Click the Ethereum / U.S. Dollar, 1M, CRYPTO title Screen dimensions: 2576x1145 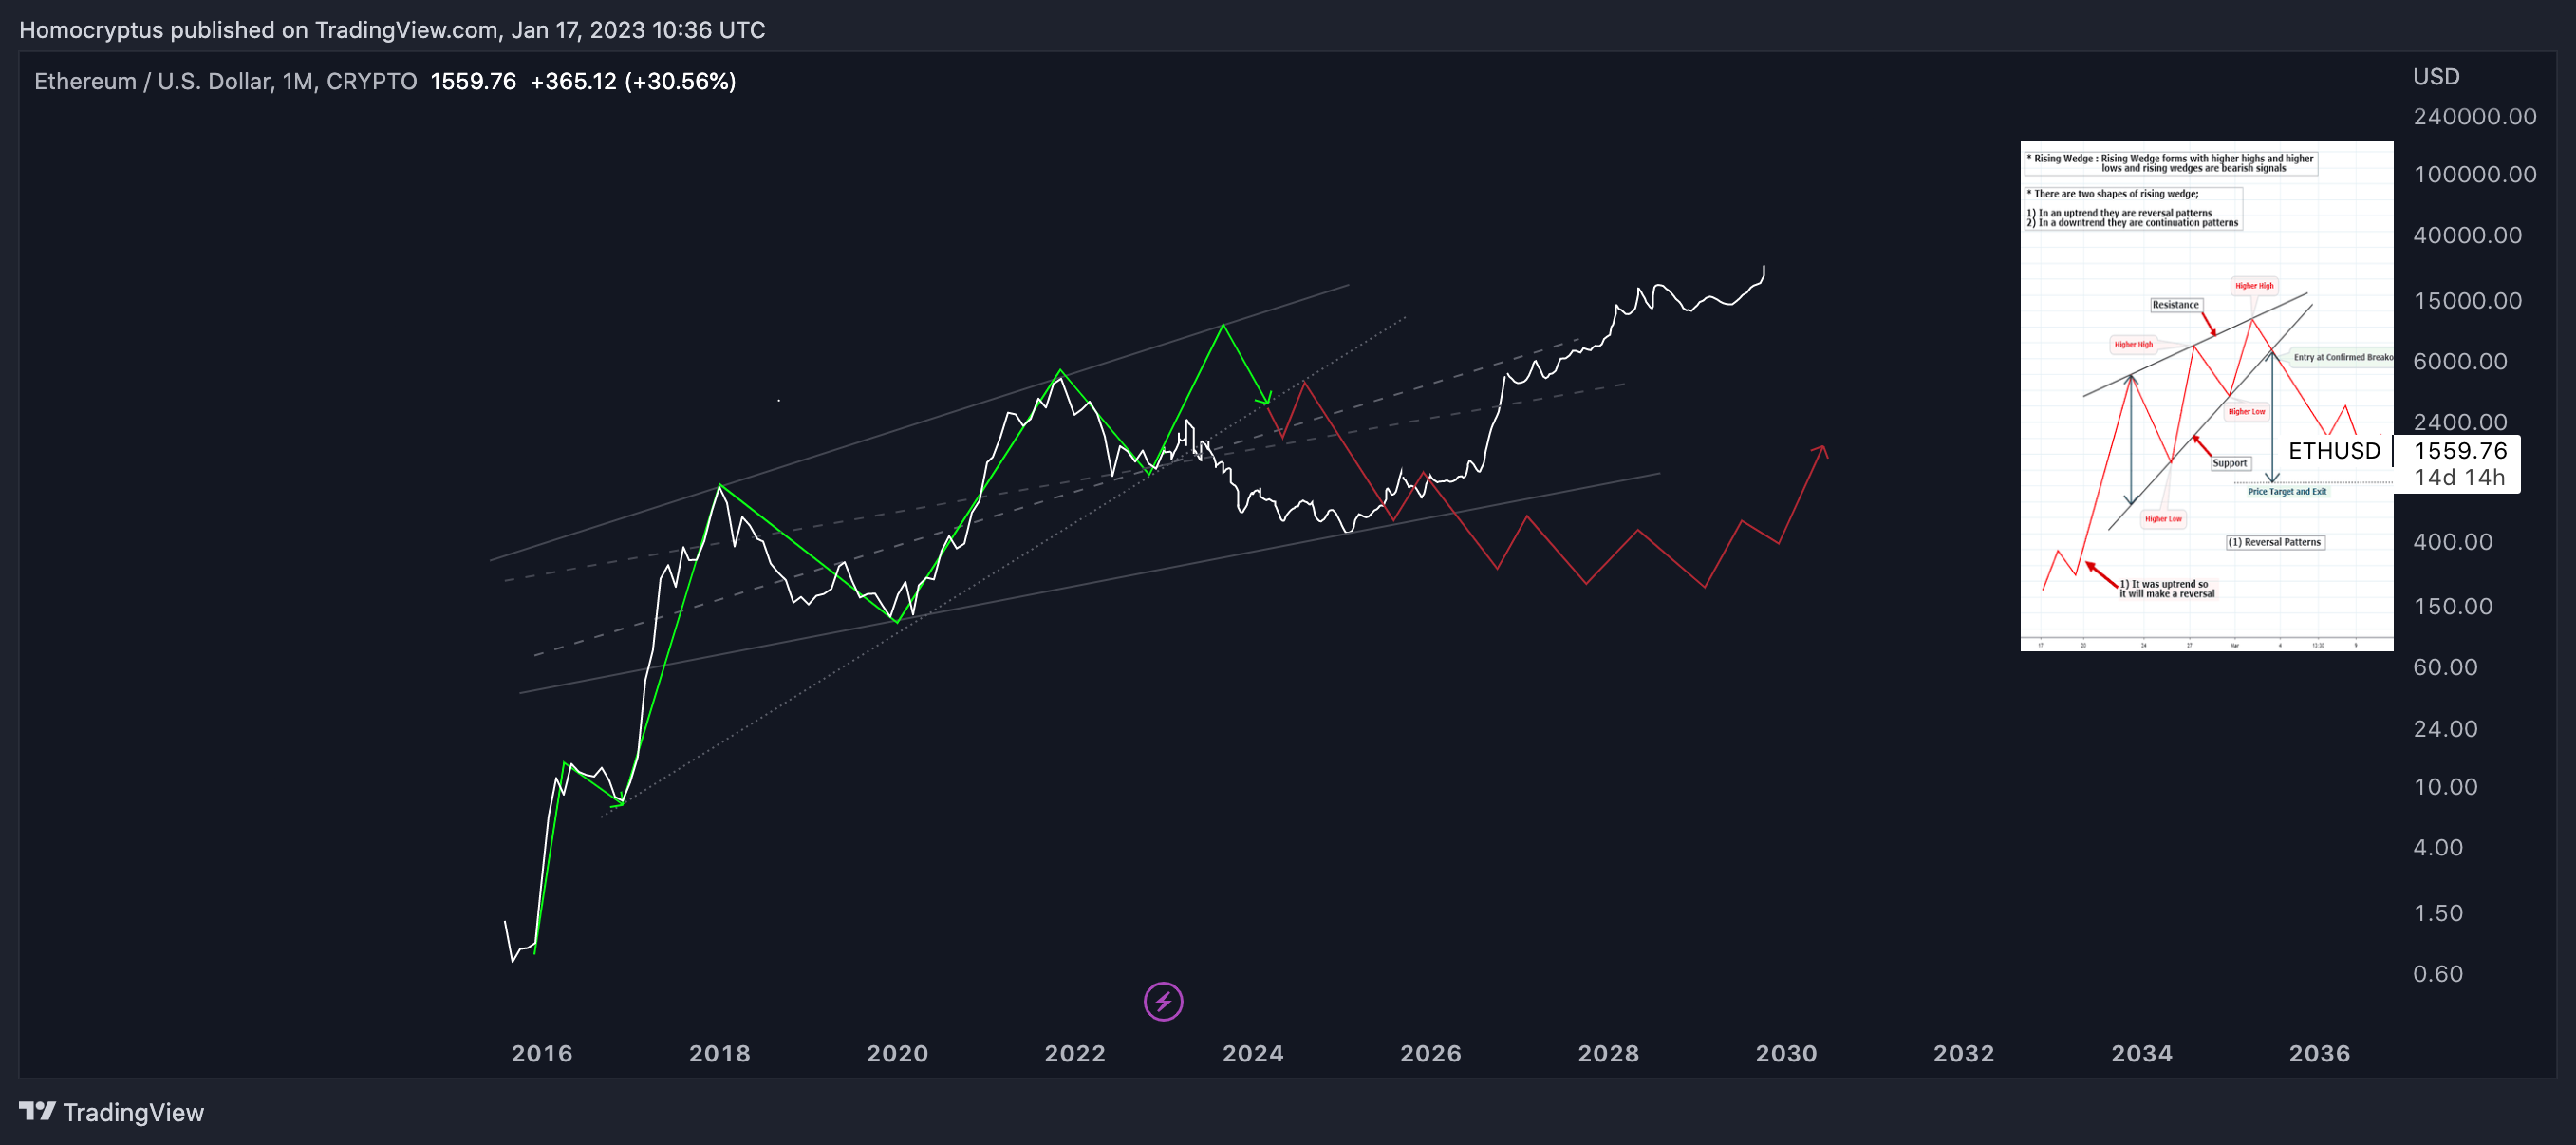[226, 81]
